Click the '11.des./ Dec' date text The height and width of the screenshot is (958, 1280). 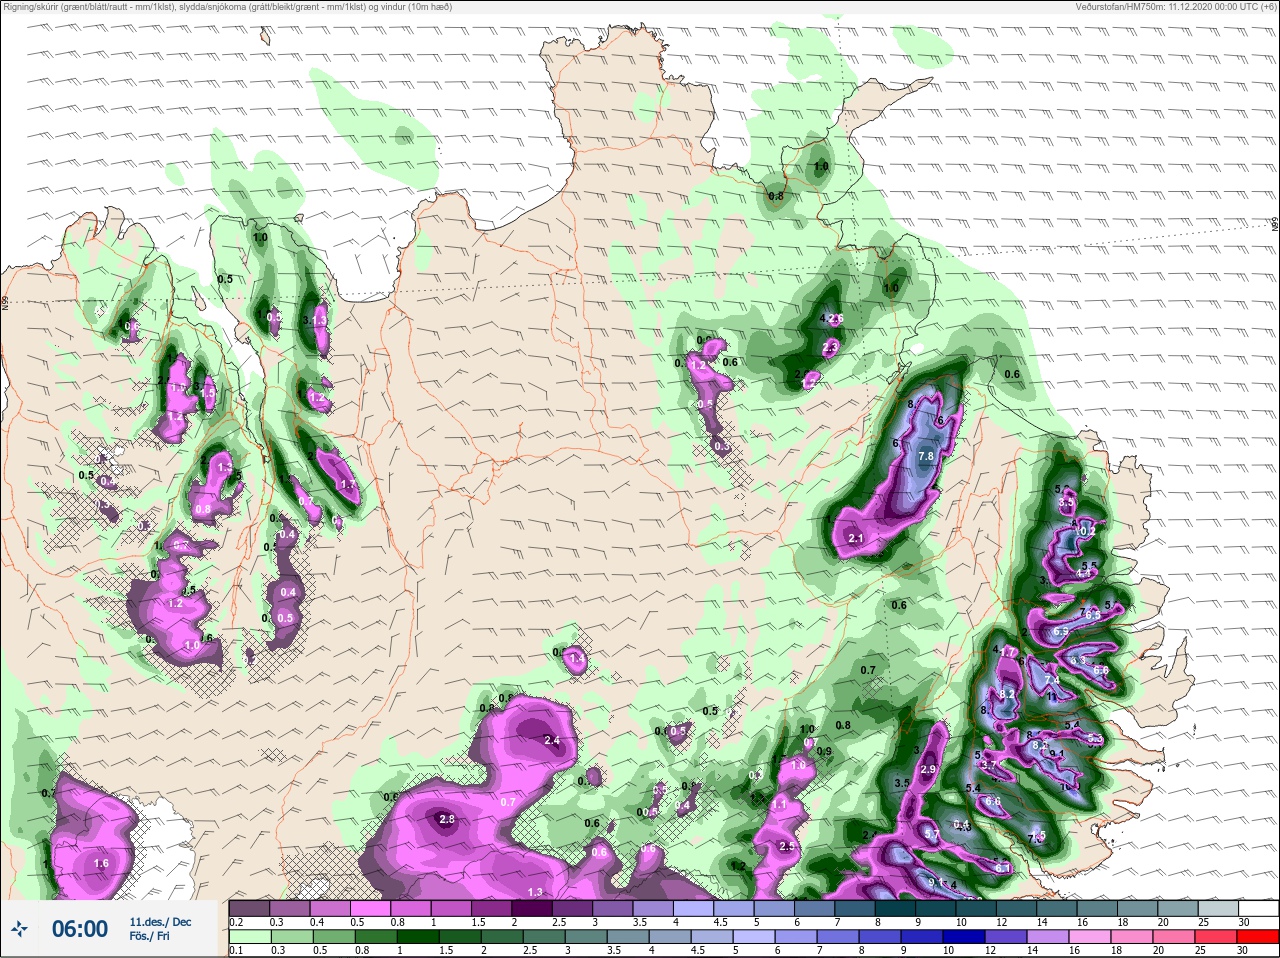click(x=160, y=922)
